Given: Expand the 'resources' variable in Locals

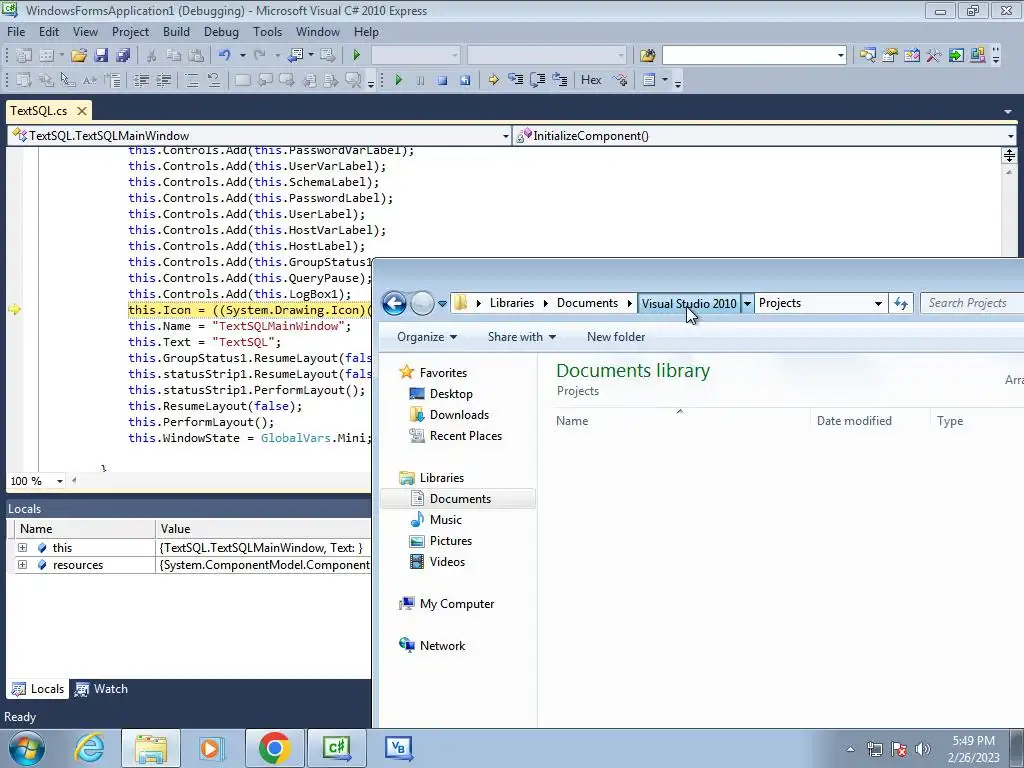Looking at the screenshot, I should [x=22, y=564].
